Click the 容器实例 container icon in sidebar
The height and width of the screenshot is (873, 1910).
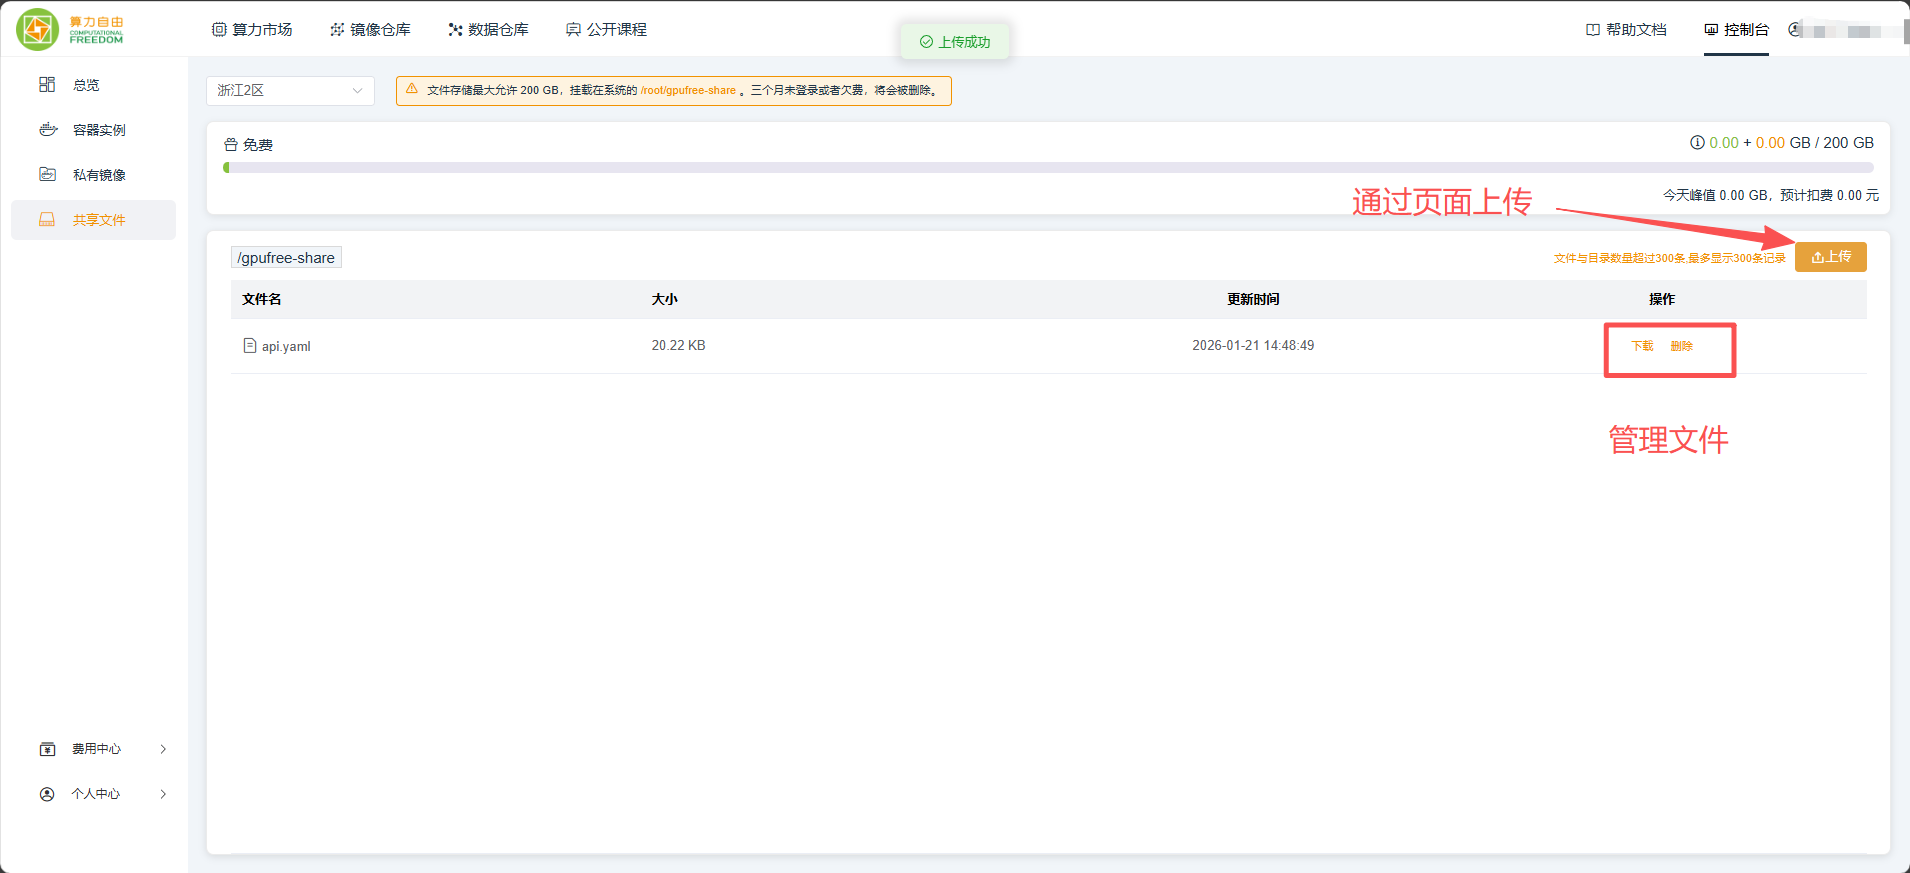click(48, 130)
